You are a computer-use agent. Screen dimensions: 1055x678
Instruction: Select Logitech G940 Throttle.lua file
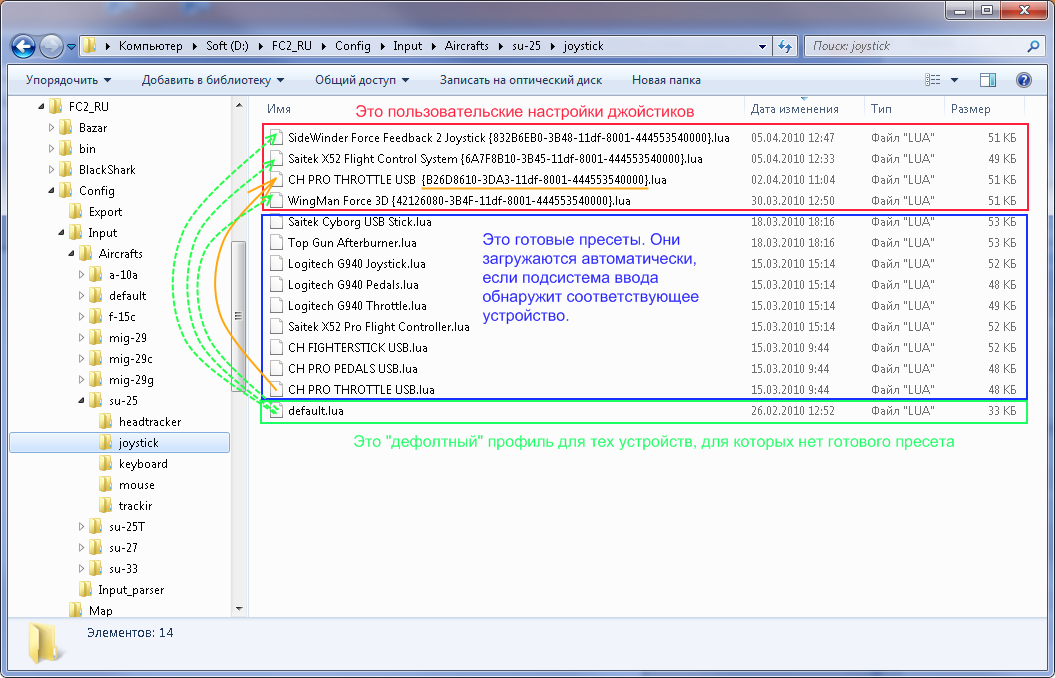[x=357, y=305]
